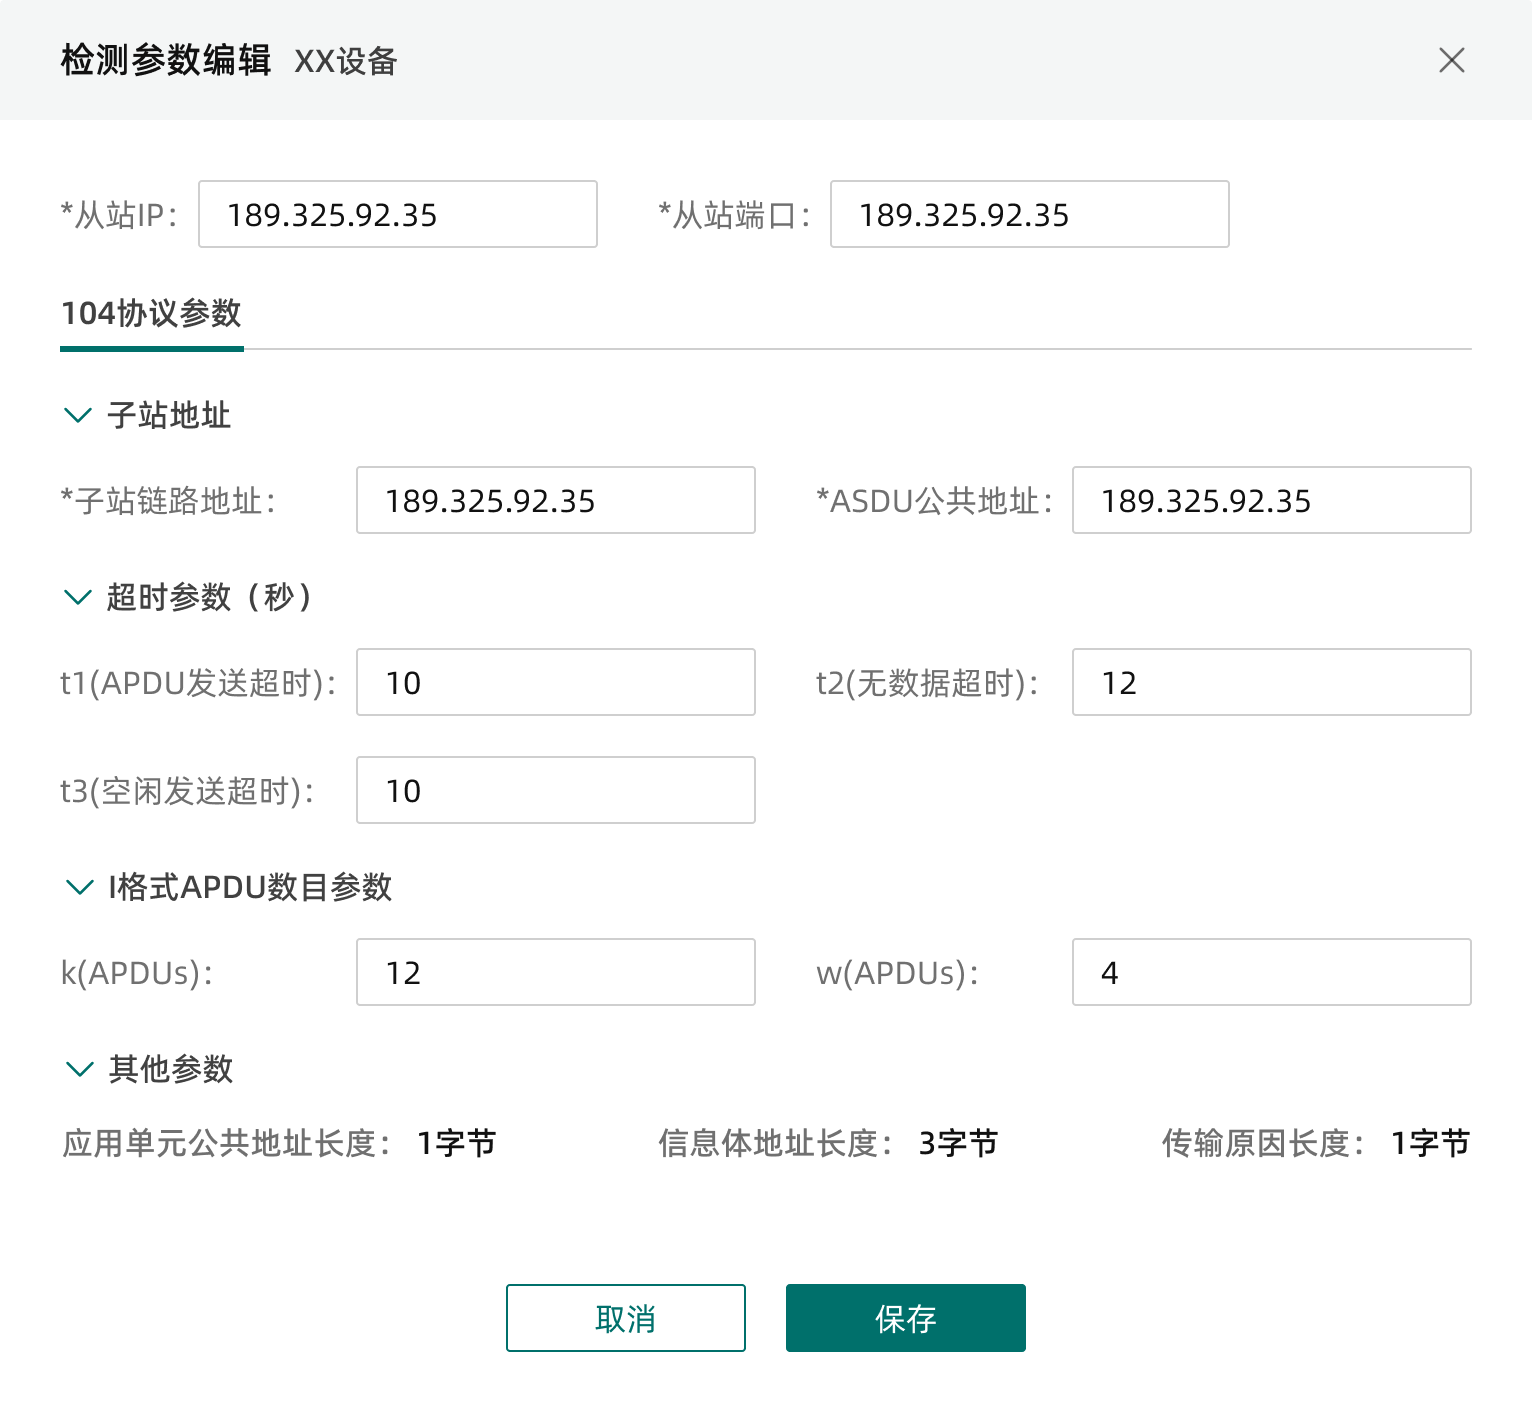
Task: Edit the t1(APDU发送超时) field
Action: point(556,682)
